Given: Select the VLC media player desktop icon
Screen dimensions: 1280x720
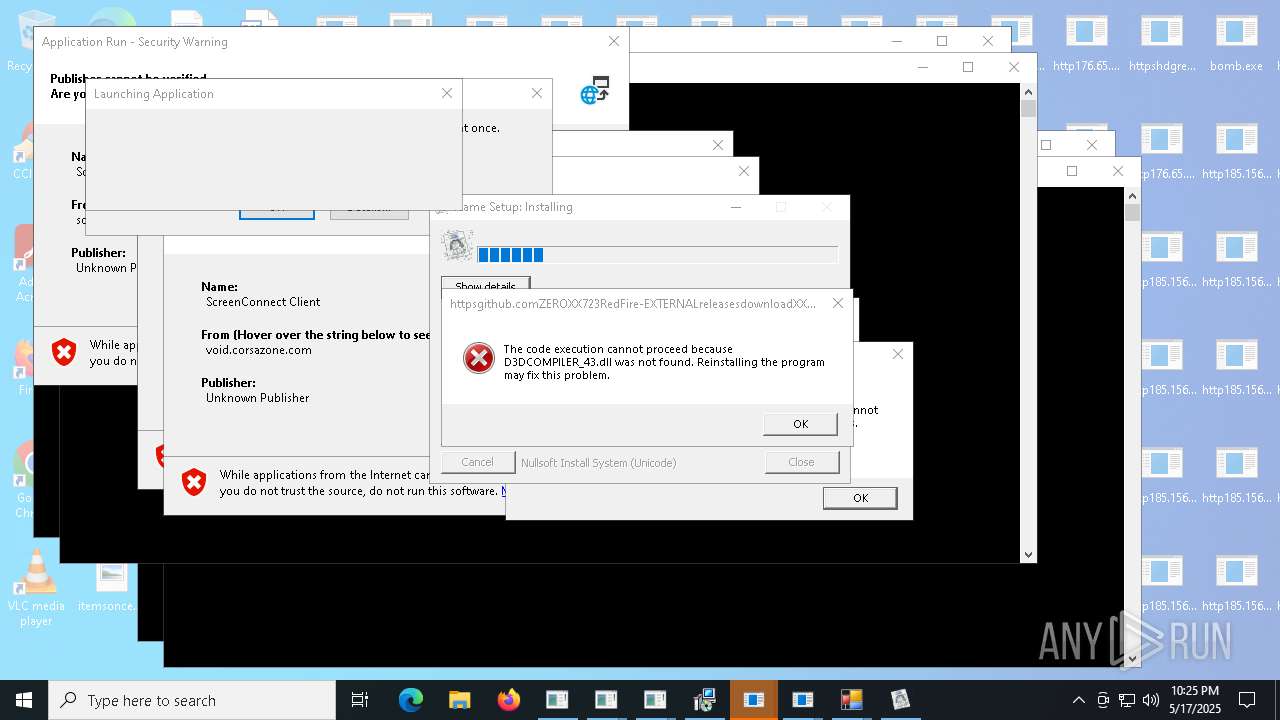Looking at the screenshot, I should 36,588.
